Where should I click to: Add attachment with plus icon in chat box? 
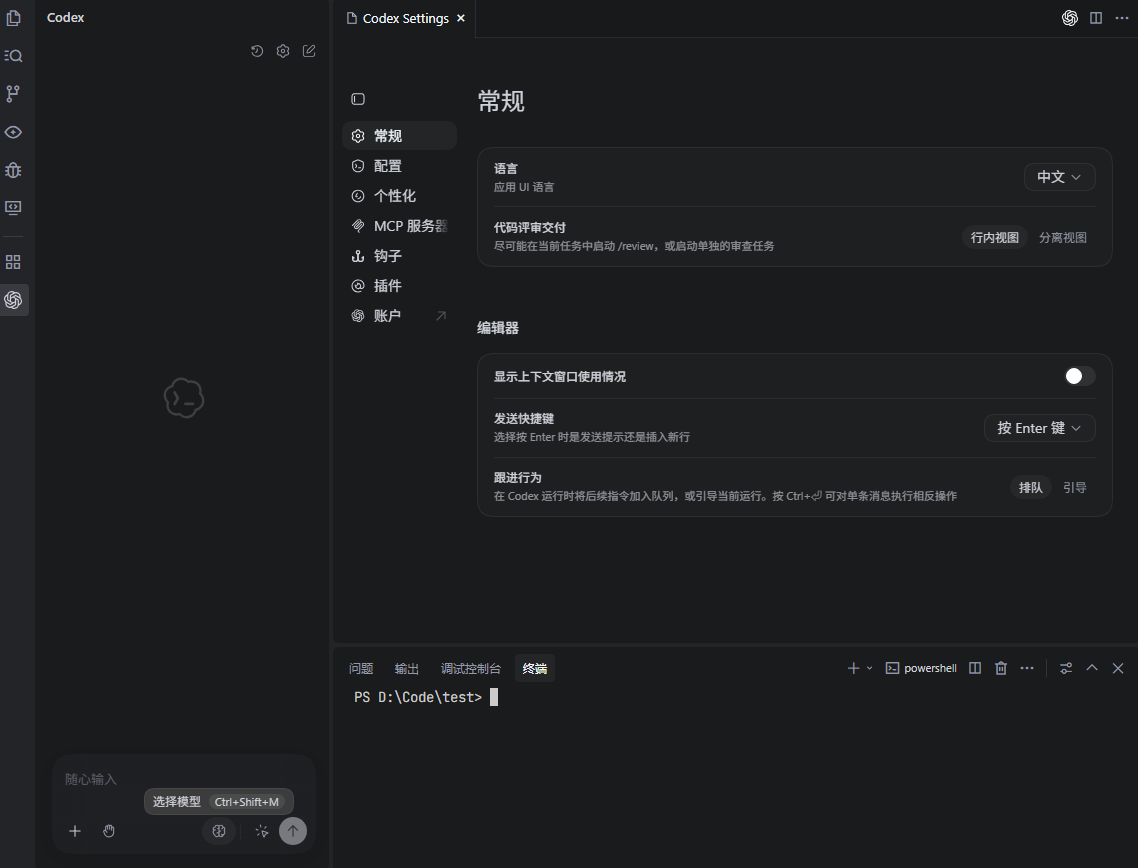(75, 831)
